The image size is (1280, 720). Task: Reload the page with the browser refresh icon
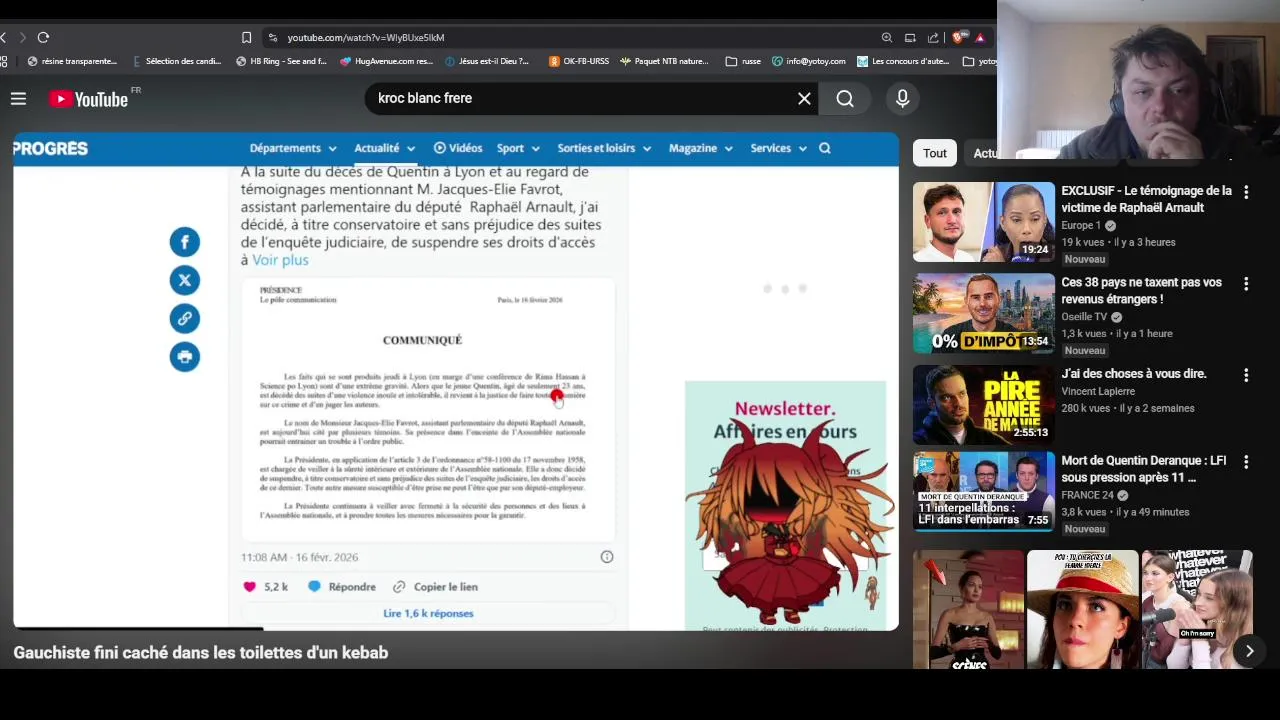tap(43, 37)
